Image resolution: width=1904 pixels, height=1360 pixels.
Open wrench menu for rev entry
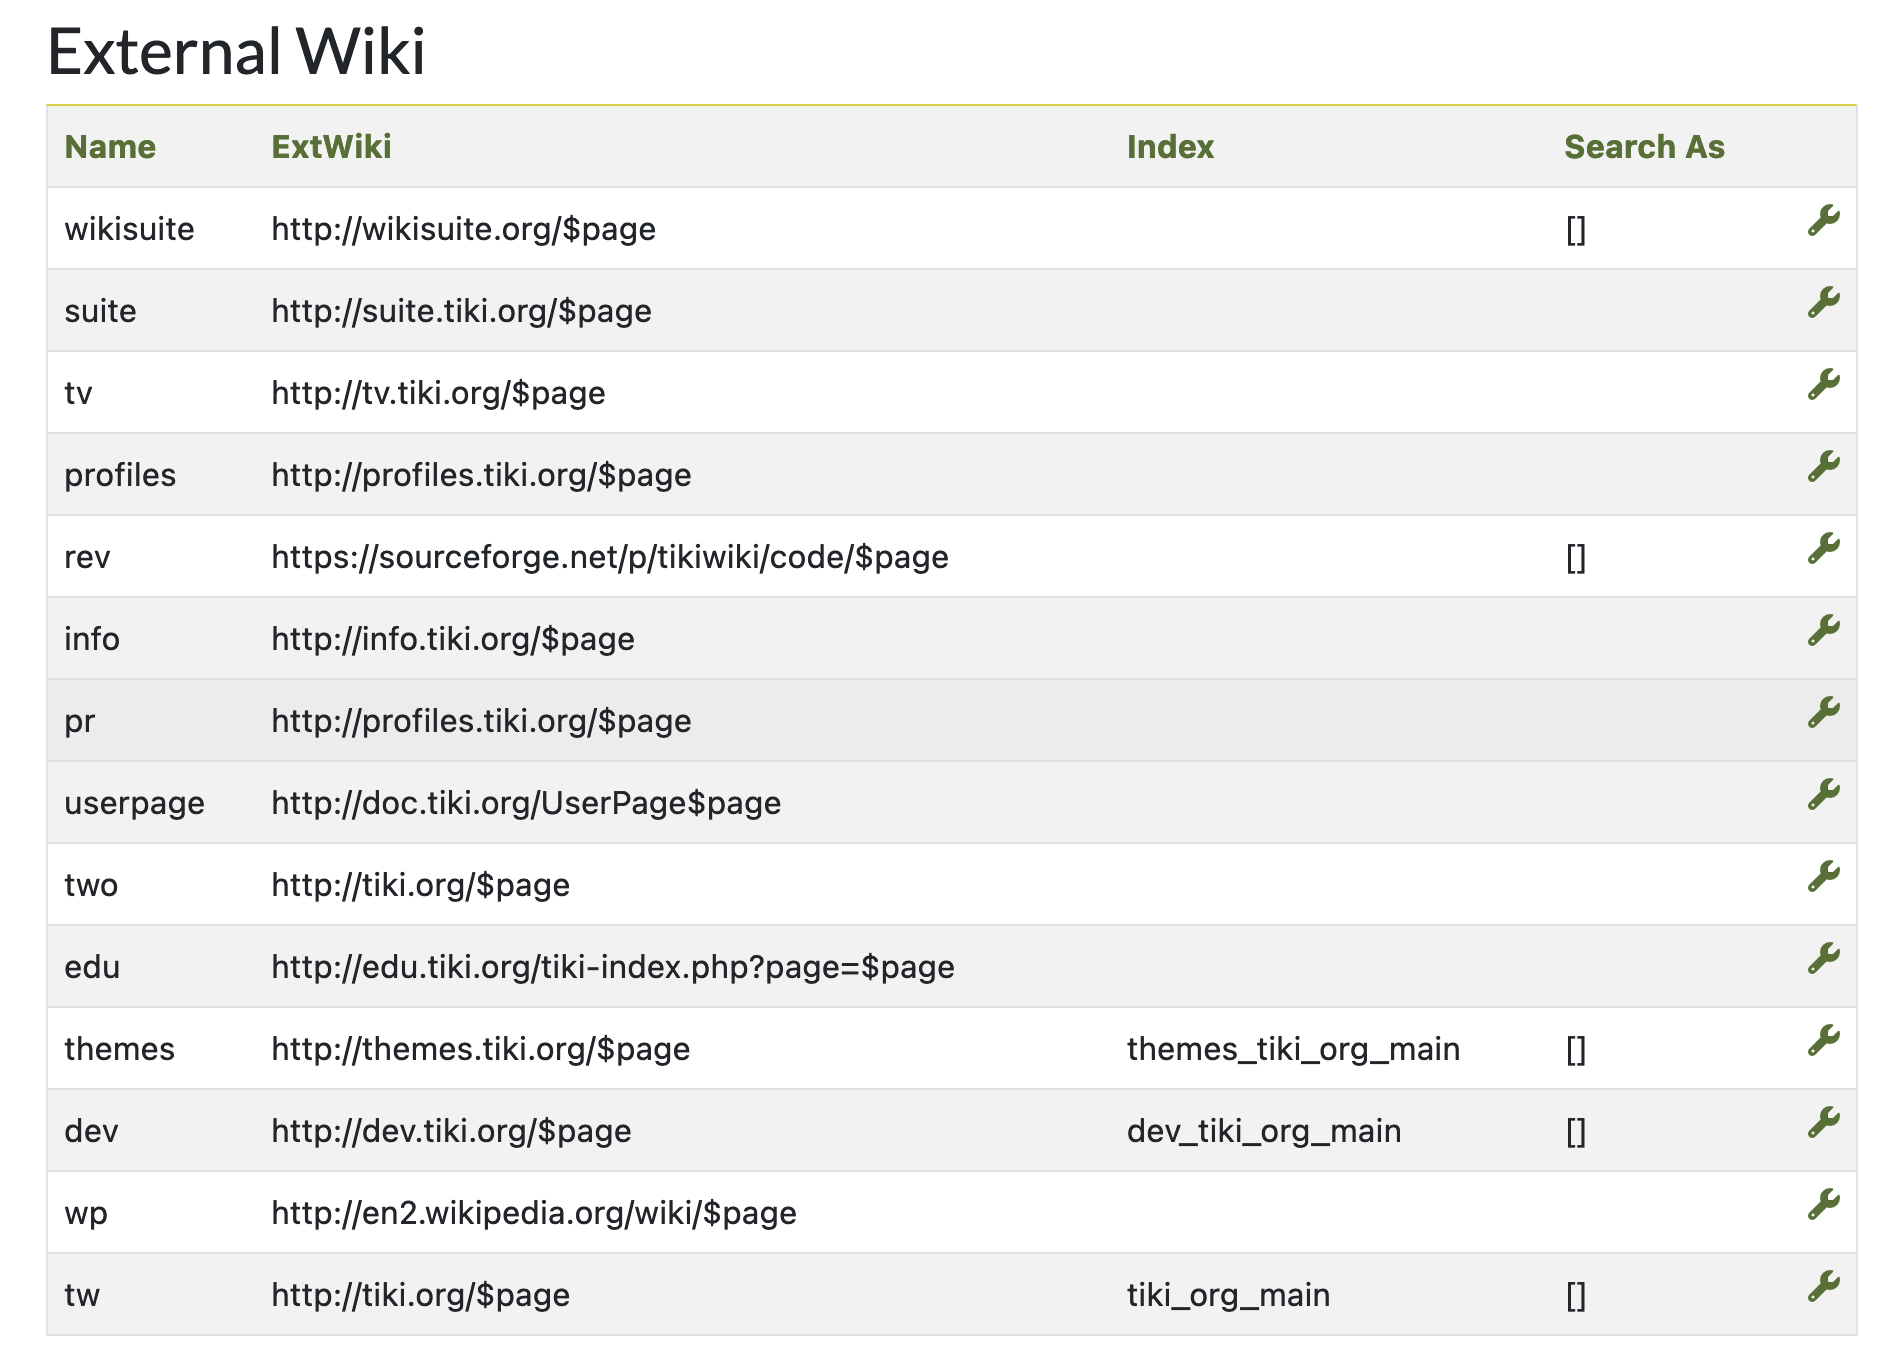[x=1824, y=548]
